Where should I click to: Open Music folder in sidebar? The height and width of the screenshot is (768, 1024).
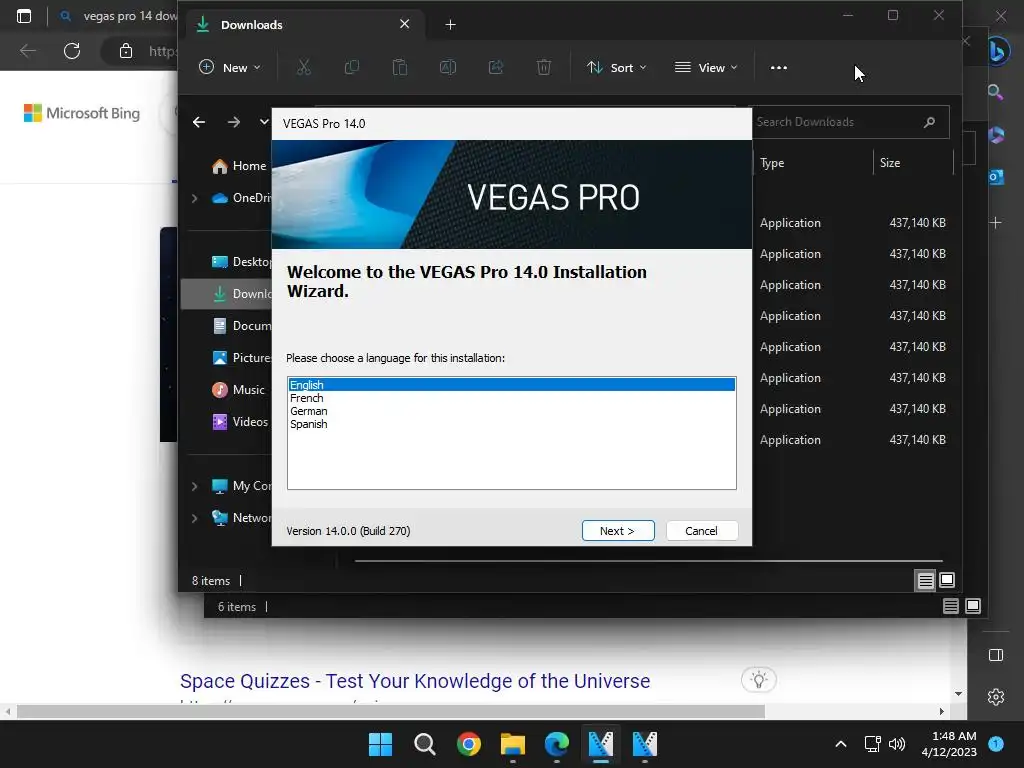coord(238,390)
